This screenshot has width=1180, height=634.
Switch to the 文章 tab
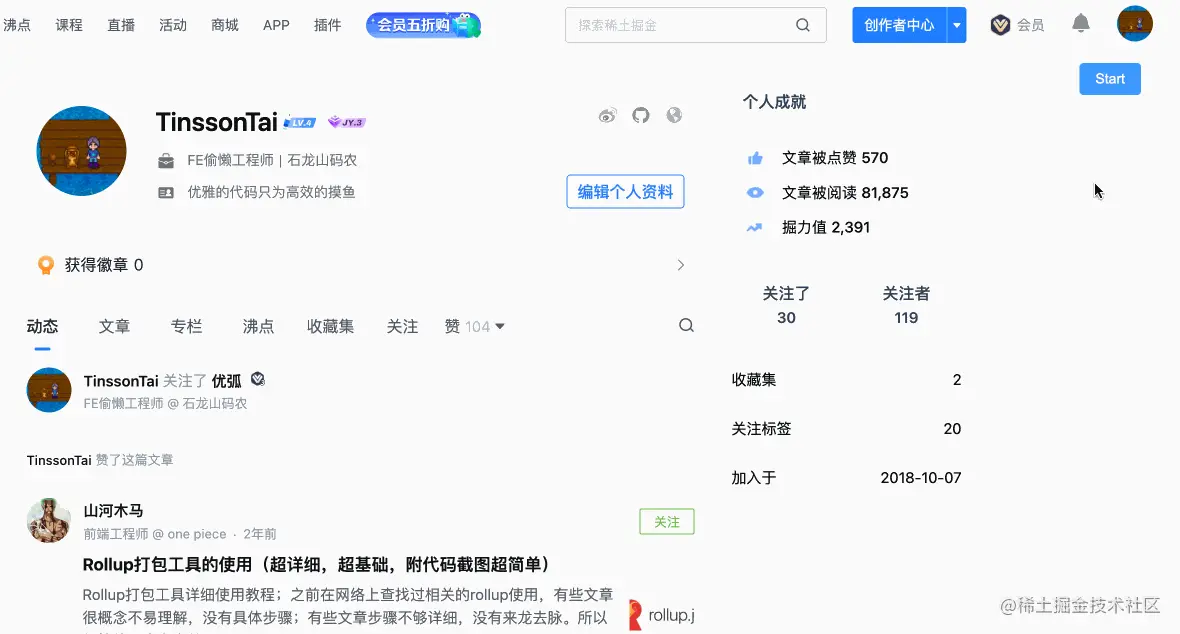[114, 326]
